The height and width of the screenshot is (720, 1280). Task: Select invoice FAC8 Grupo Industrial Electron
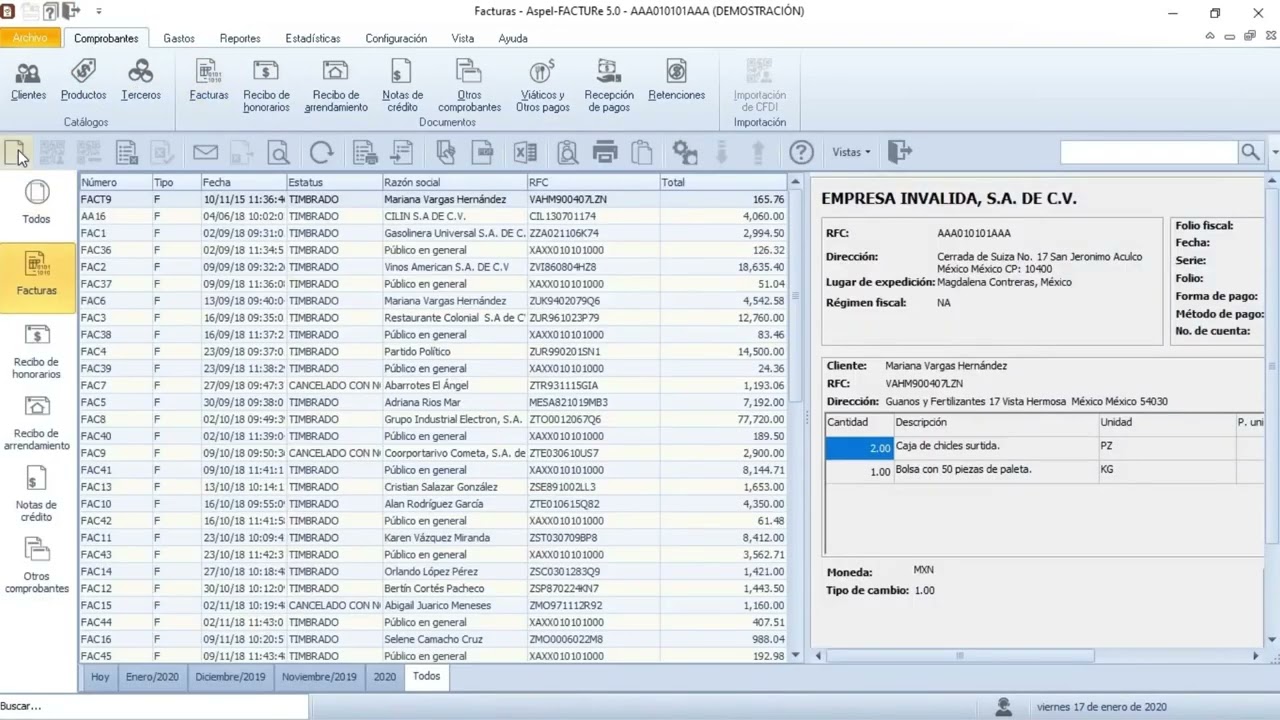433,419
